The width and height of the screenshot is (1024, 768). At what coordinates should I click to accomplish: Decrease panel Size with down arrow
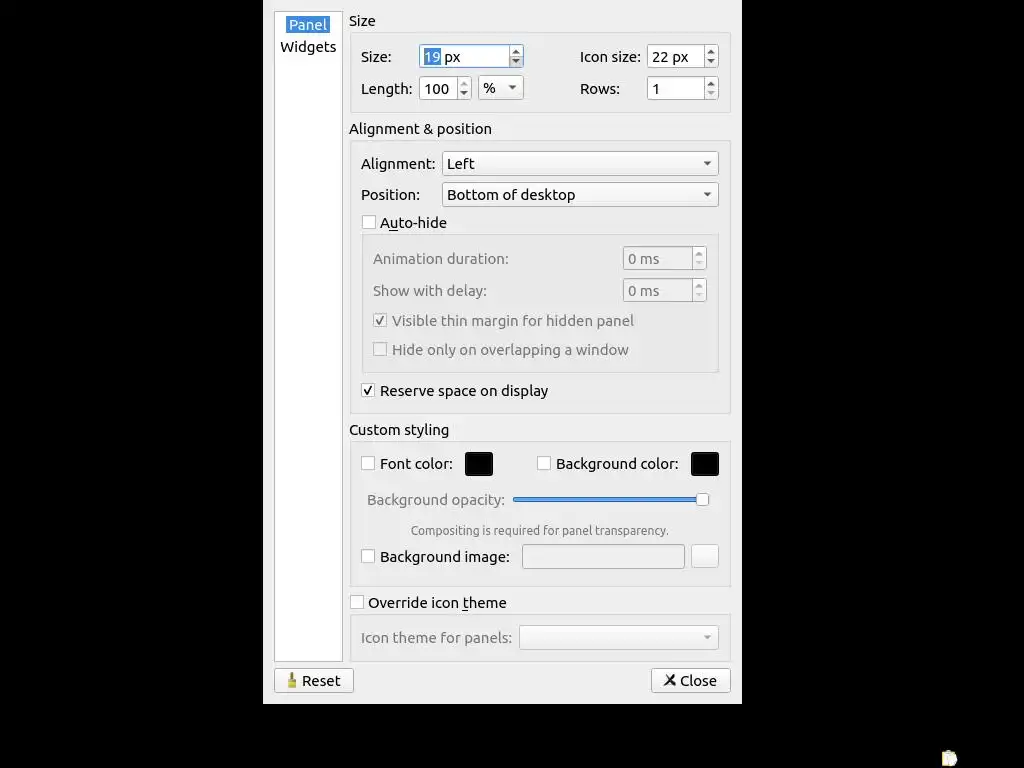point(516,62)
